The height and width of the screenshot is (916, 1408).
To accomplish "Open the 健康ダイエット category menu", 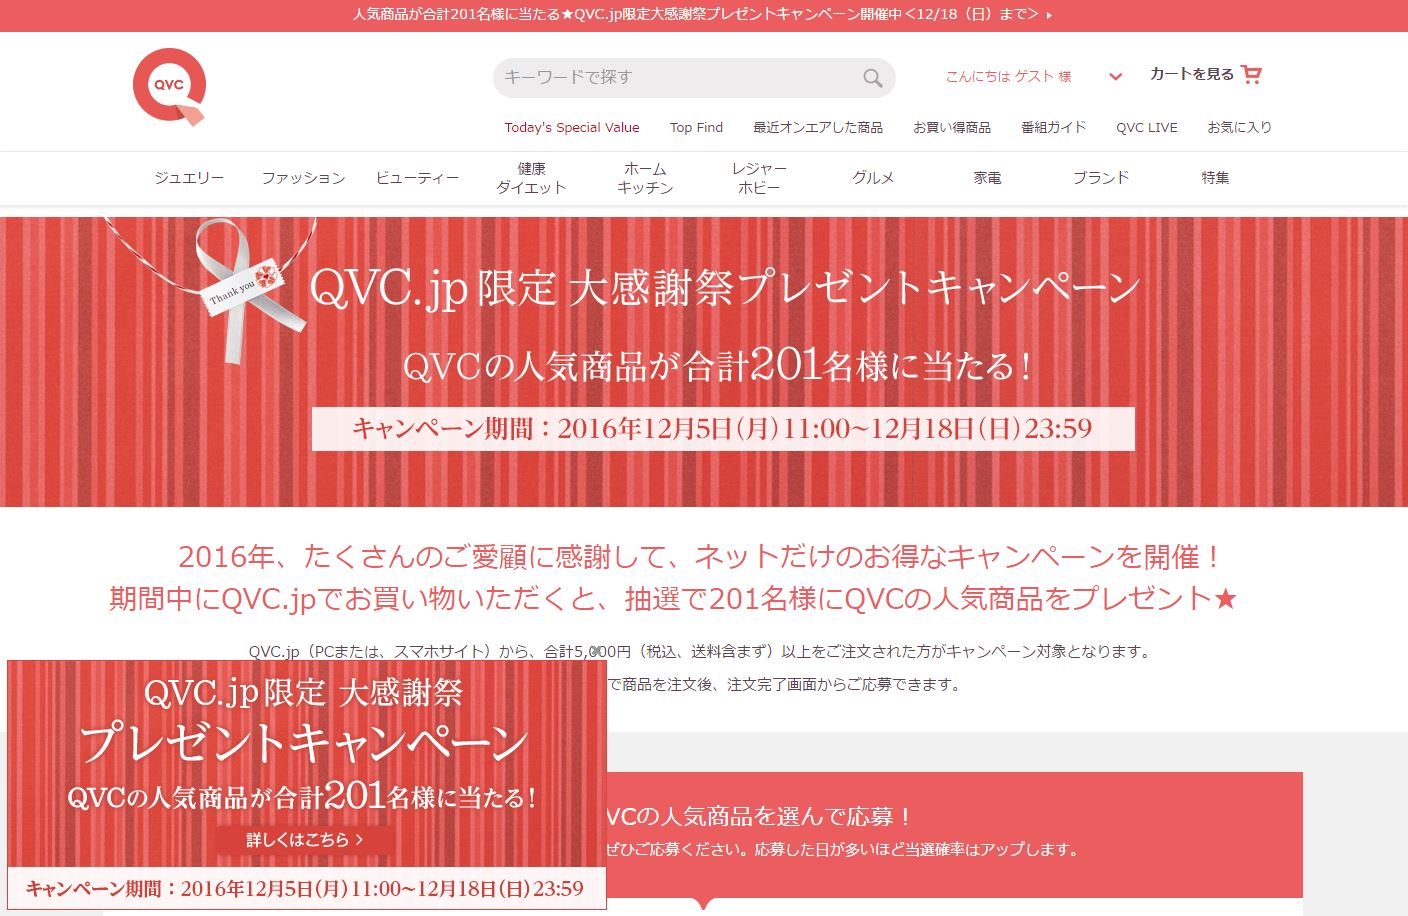I will [x=531, y=178].
